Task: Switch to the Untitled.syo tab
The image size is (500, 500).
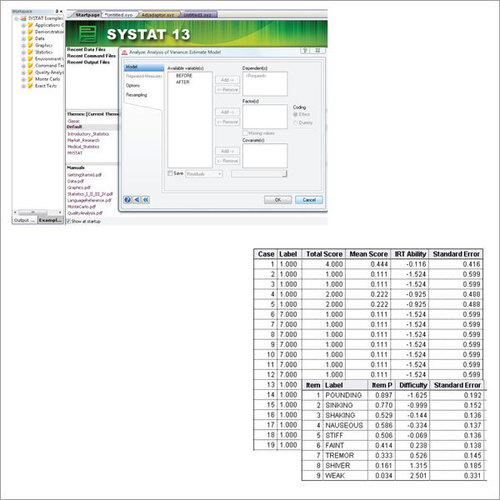Action: pos(119,15)
